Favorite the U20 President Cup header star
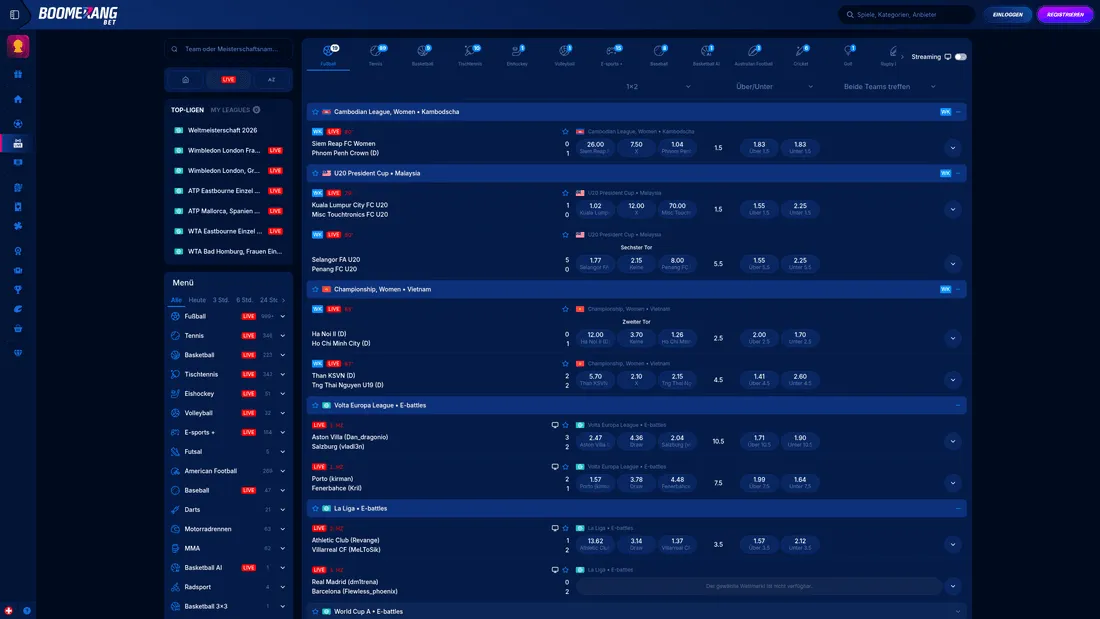 click(x=315, y=173)
